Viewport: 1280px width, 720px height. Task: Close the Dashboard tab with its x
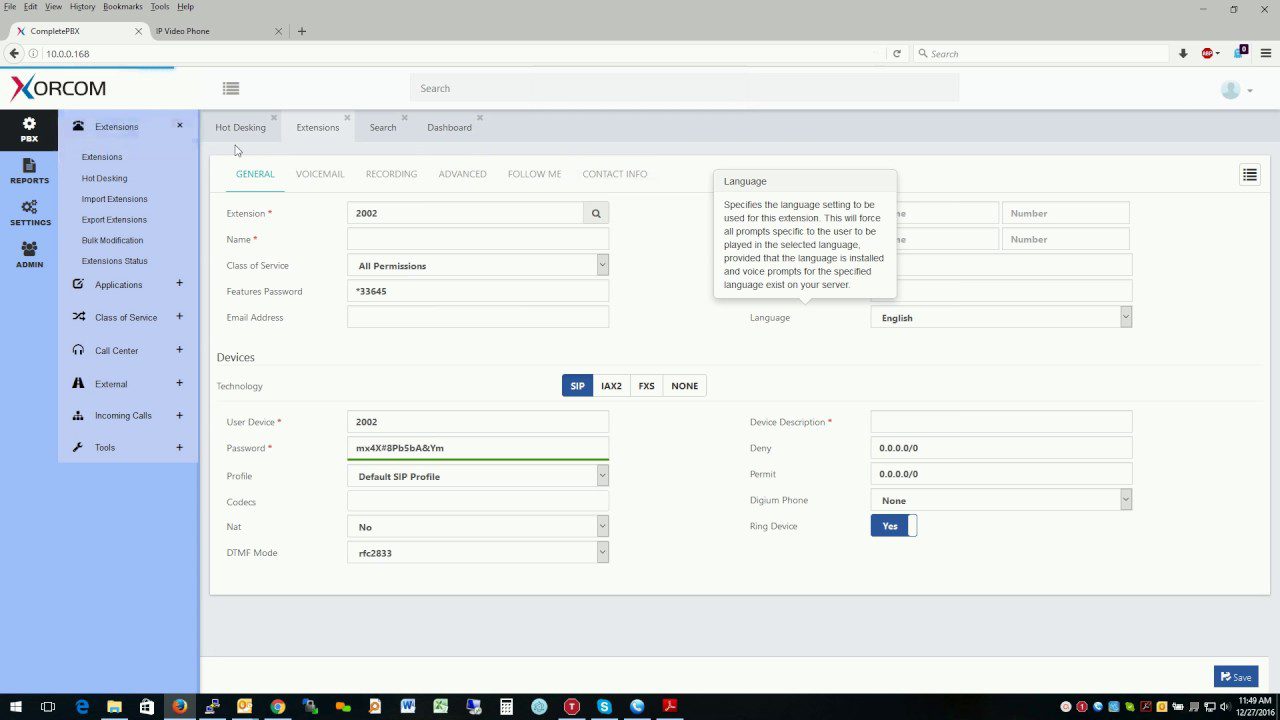(x=480, y=117)
